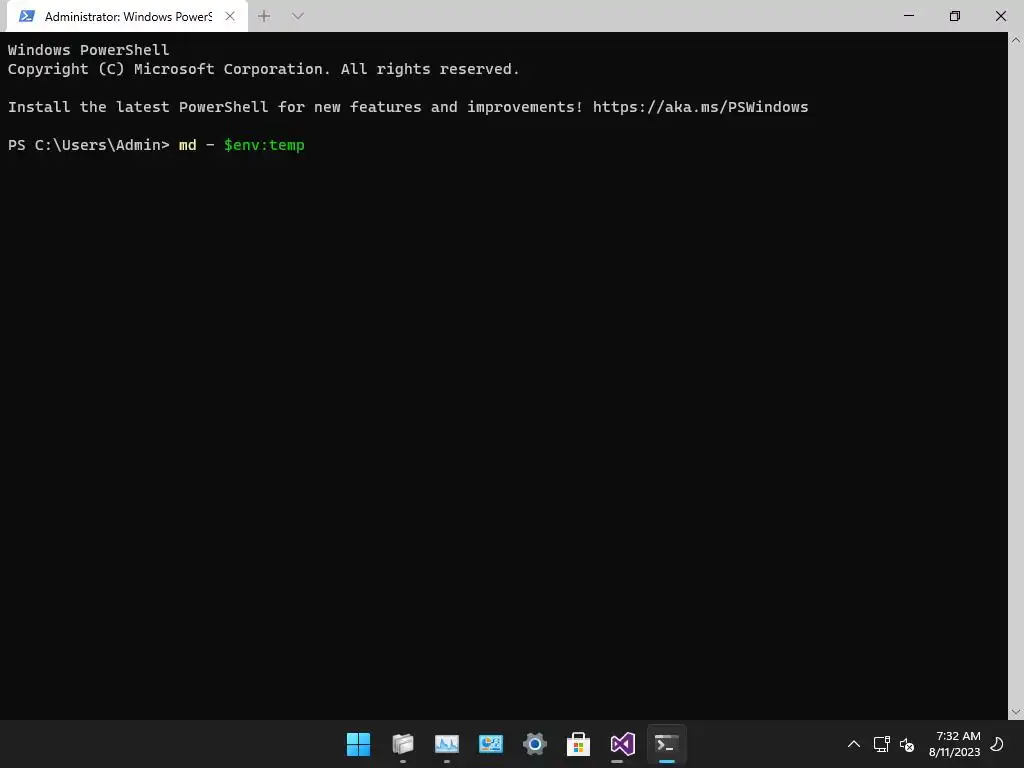Click the $env:temp text in the command
Image resolution: width=1024 pixels, height=768 pixels.
tap(264, 145)
